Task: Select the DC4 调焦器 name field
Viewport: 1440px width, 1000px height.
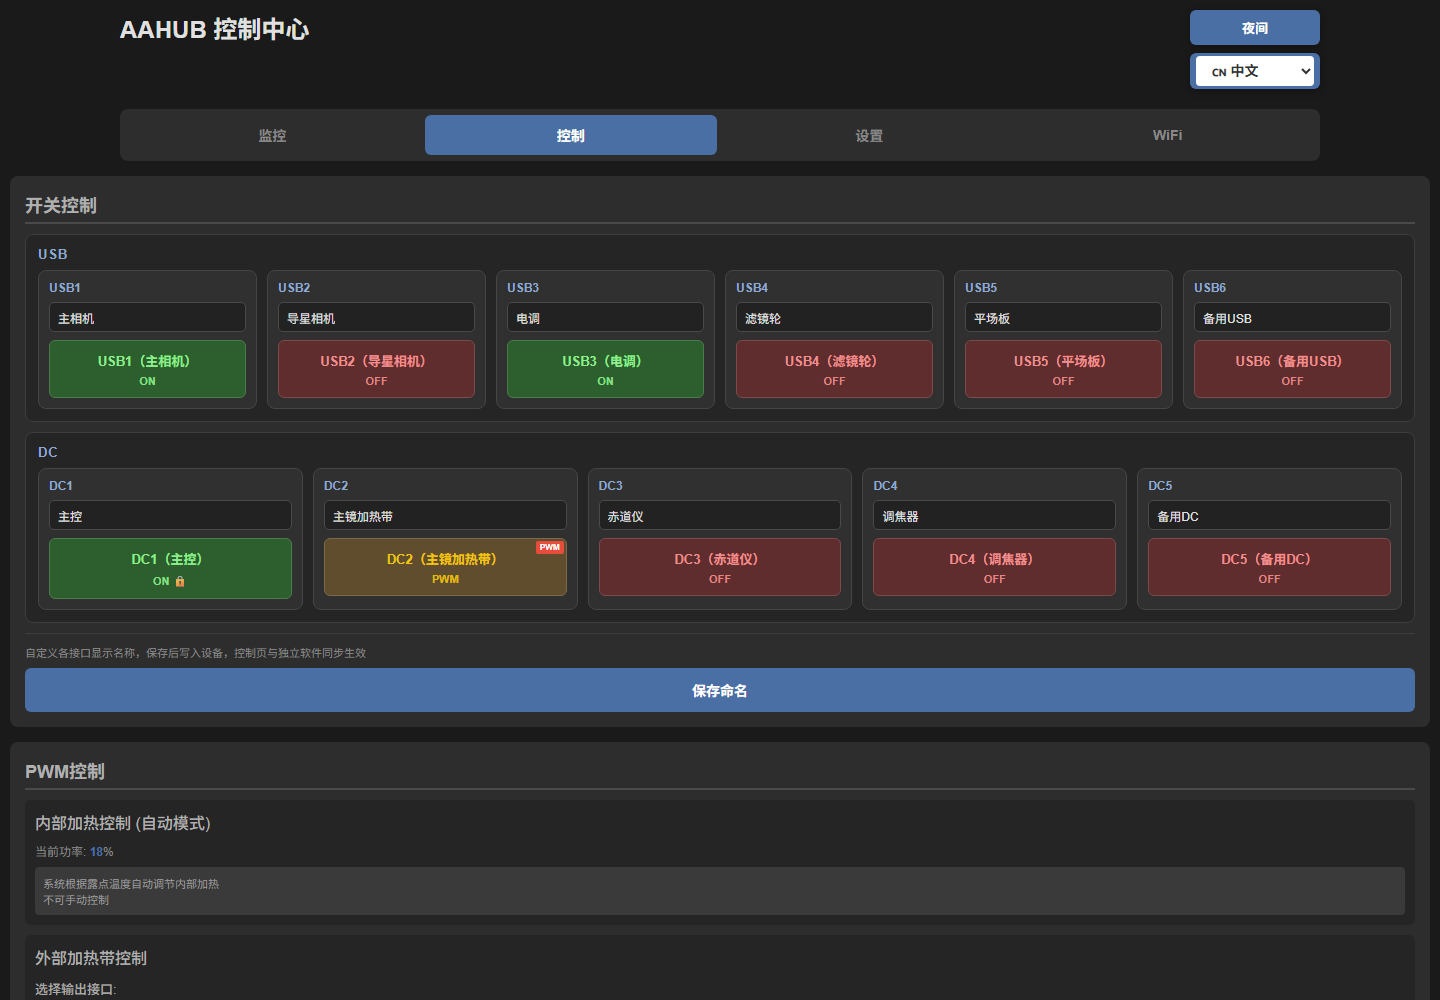Action: click(994, 515)
